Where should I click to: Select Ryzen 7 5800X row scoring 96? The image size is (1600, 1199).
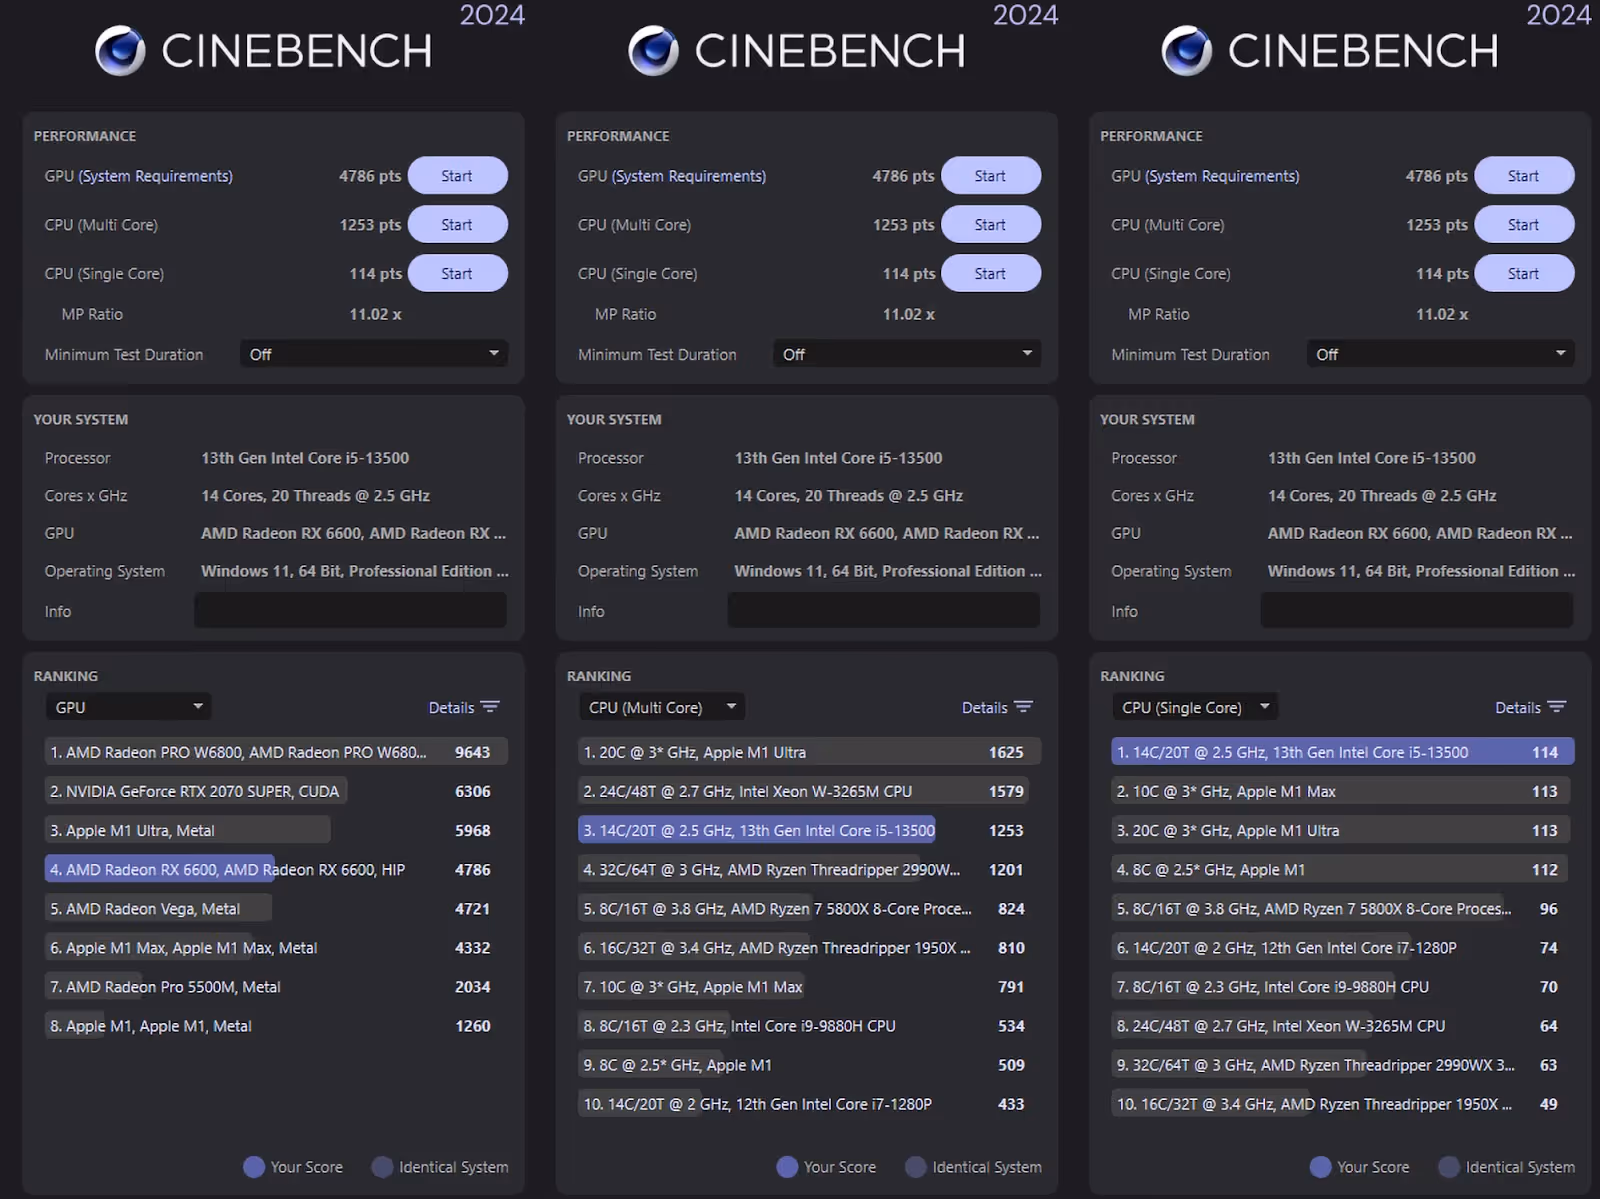tap(1343, 908)
